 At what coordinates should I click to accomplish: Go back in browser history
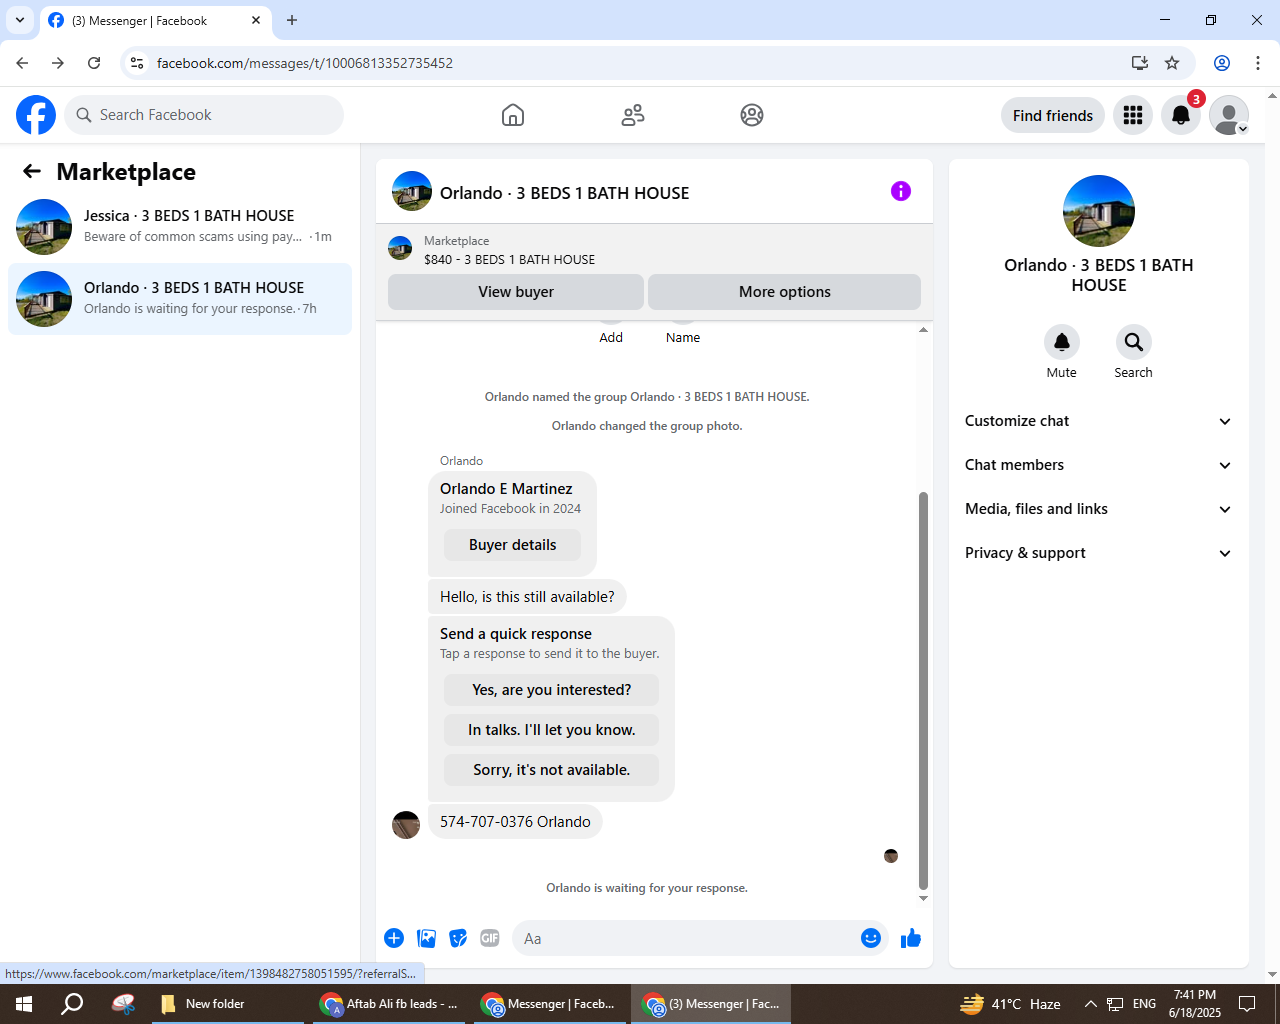pyautogui.click(x=22, y=63)
